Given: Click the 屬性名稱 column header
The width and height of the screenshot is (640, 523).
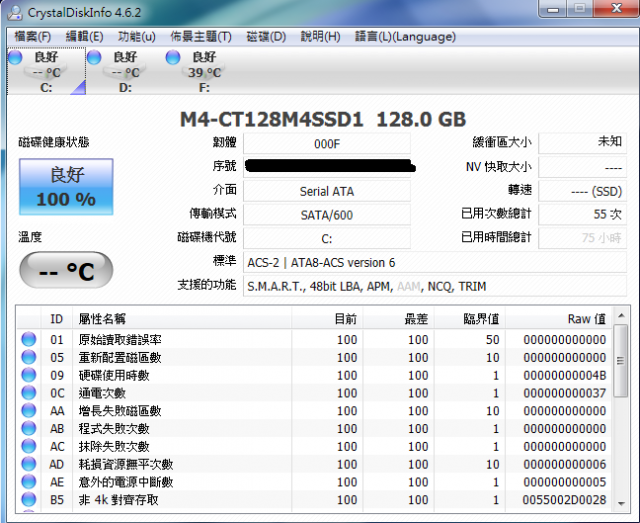Looking at the screenshot, I should (x=182, y=318).
